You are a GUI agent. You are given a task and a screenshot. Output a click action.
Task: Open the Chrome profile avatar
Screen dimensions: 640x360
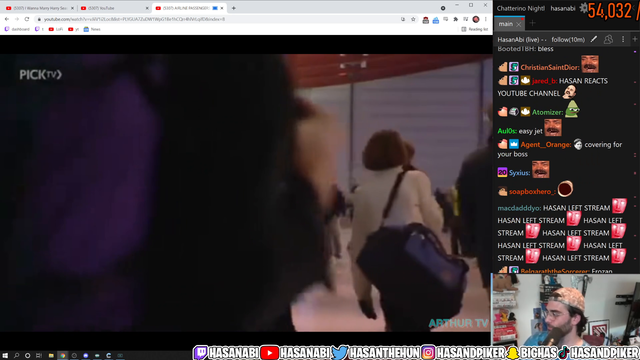coord(476,19)
